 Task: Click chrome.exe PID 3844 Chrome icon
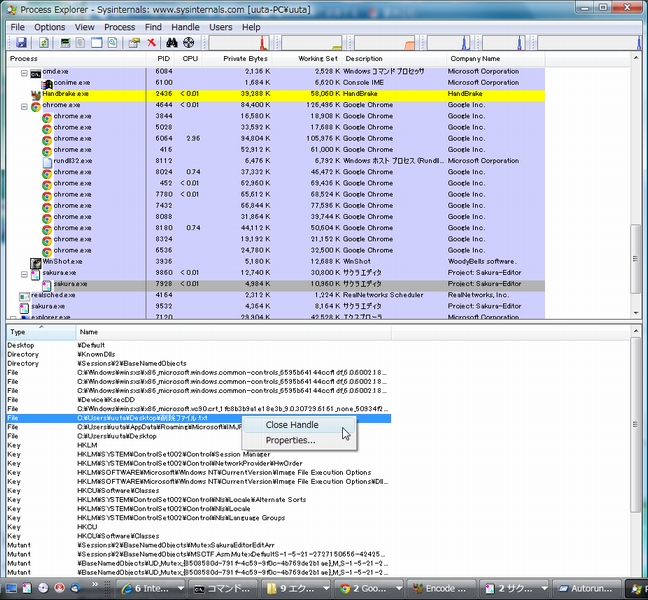pyautogui.click(x=47, y=118)
